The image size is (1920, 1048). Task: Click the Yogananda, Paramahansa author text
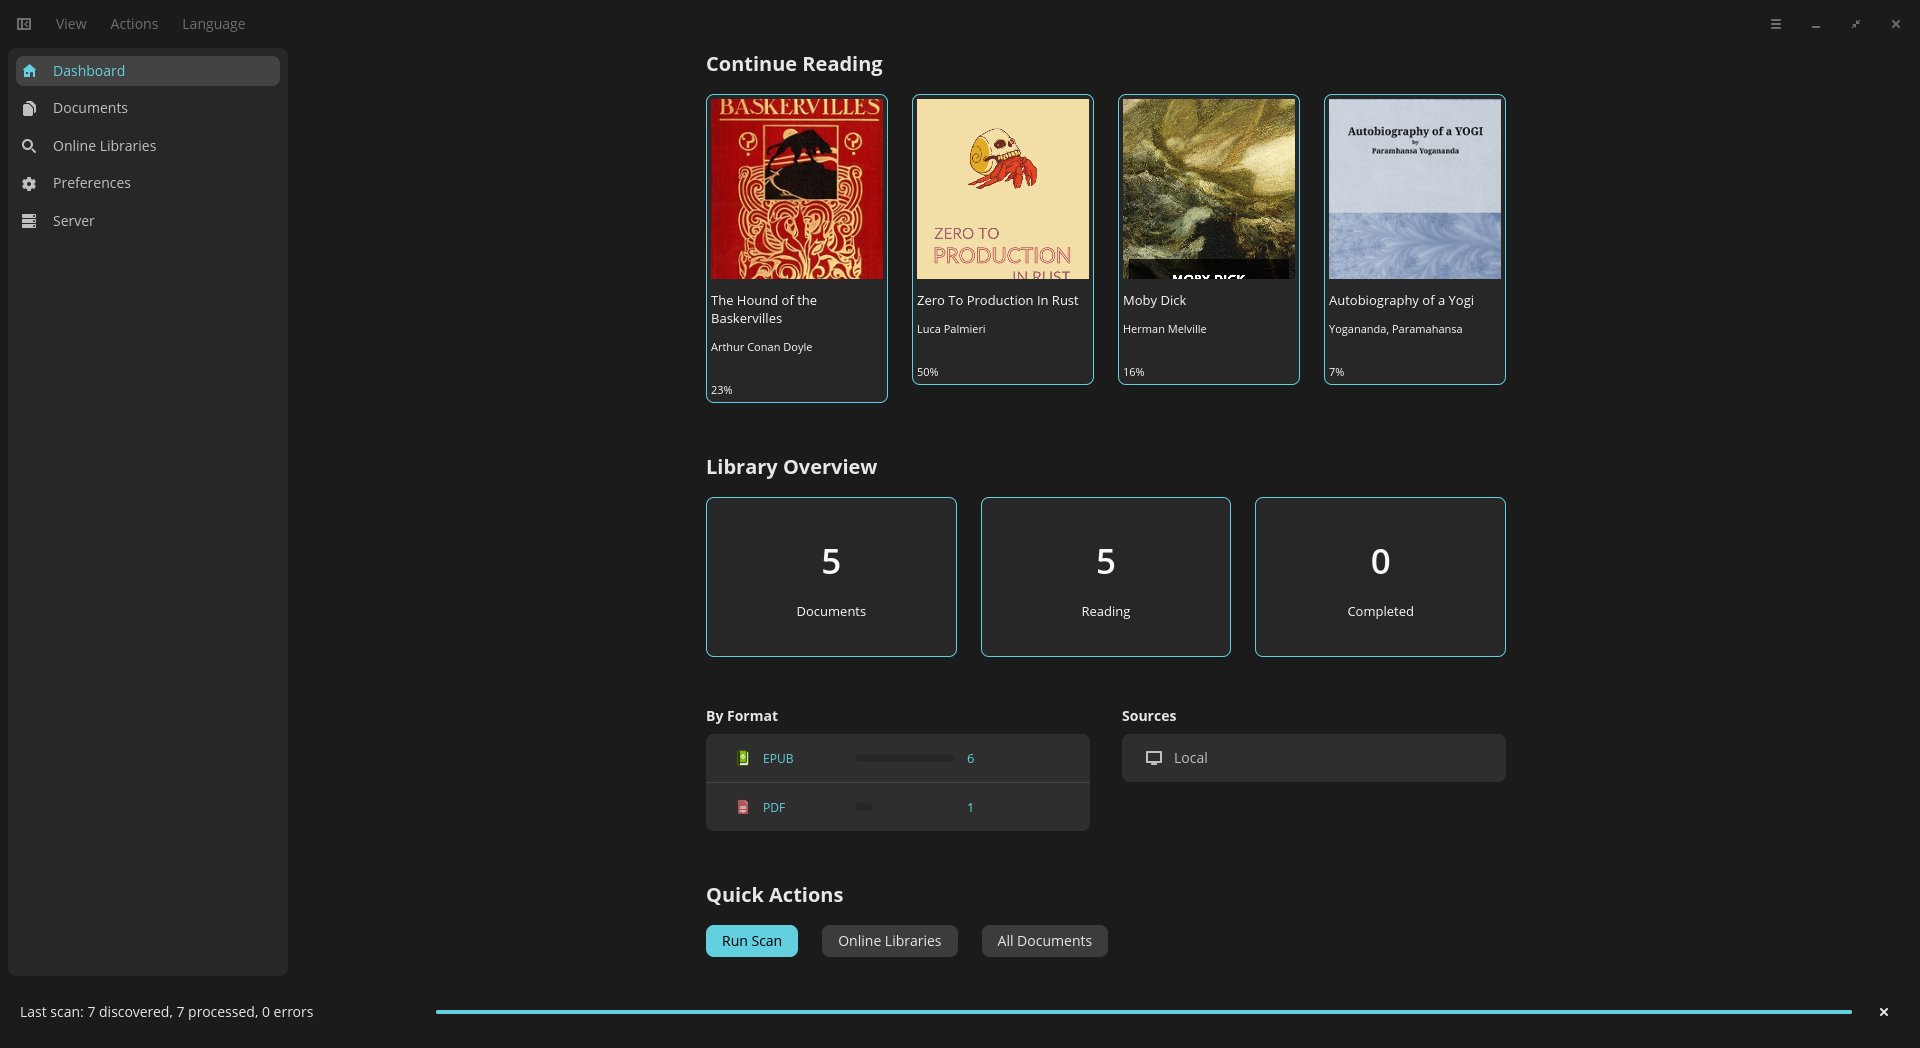[1395, 329]
